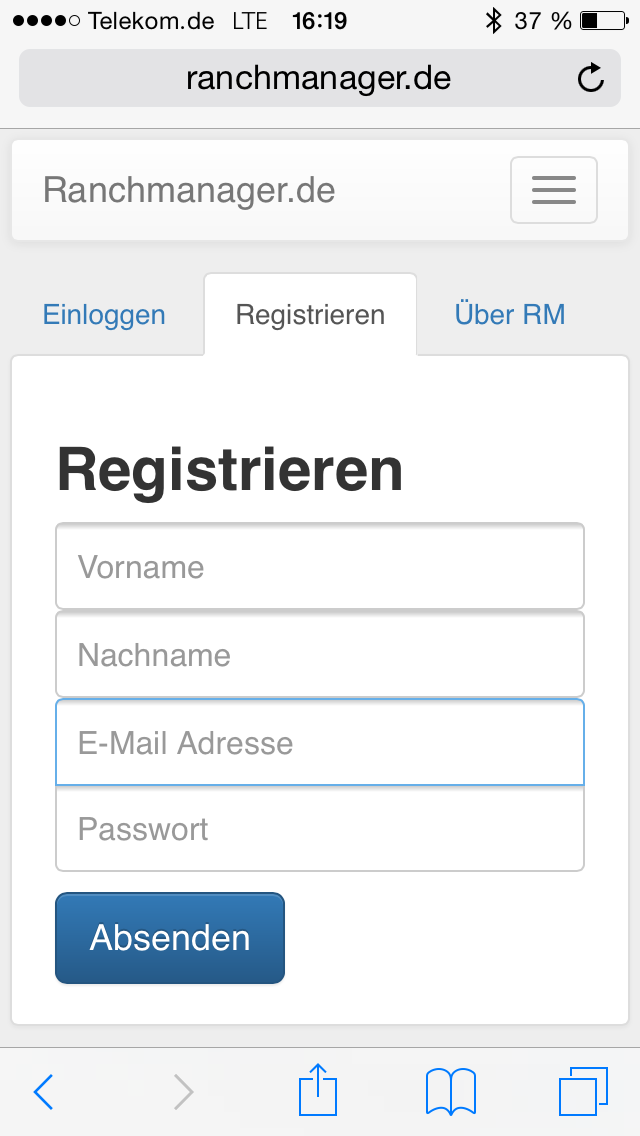Click into the E-Mail Adresse field
The height and width of the screenshot is (1136, 640).
(x=320, y=743)
